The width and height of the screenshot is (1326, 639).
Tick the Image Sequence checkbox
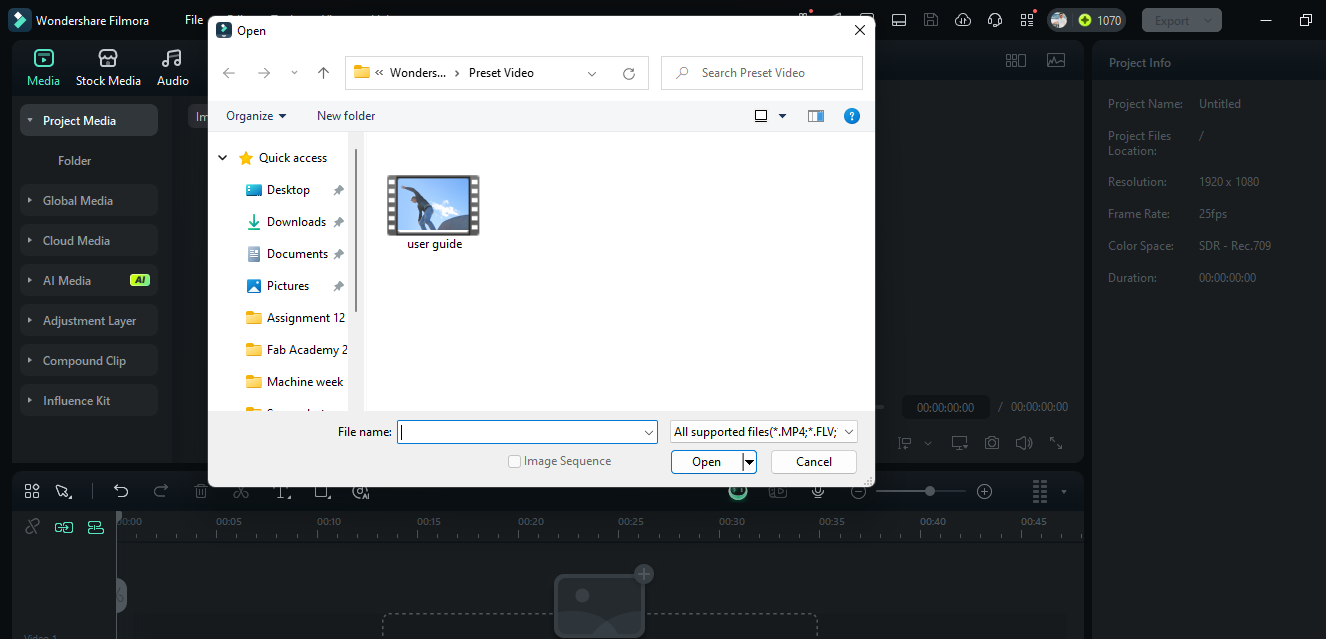[x=514, y=461]
